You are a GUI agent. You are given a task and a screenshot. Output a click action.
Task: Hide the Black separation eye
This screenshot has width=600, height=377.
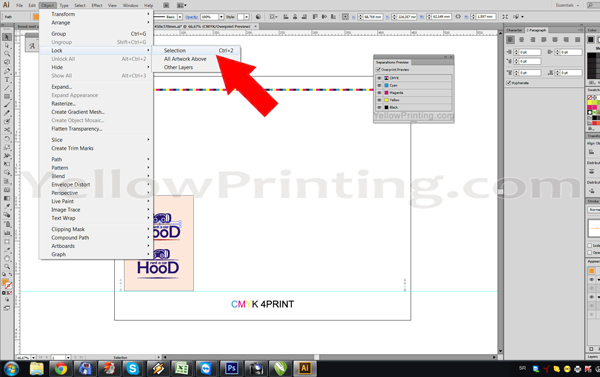[379, 108]
